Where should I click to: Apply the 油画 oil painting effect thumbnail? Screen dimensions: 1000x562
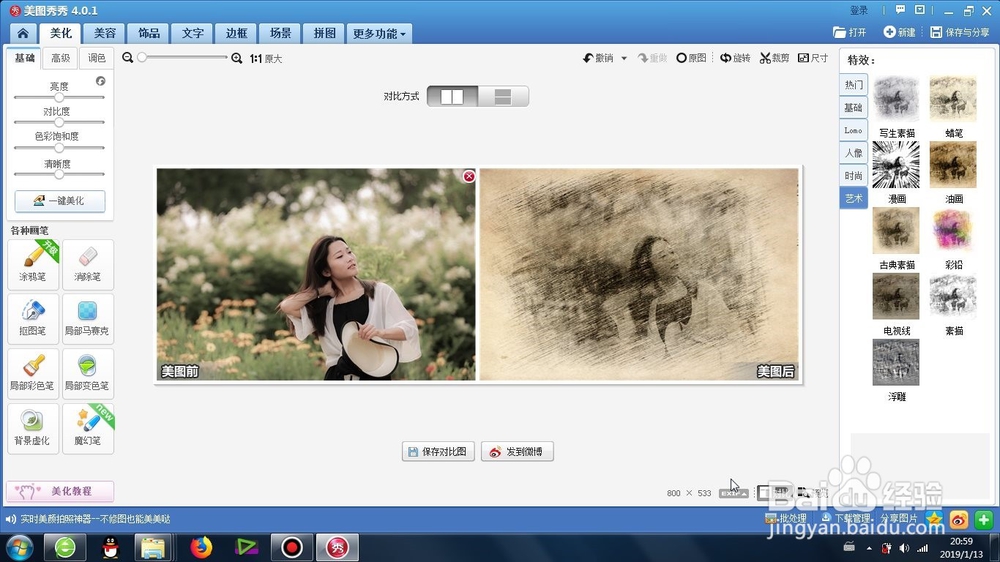coord(953,165)
